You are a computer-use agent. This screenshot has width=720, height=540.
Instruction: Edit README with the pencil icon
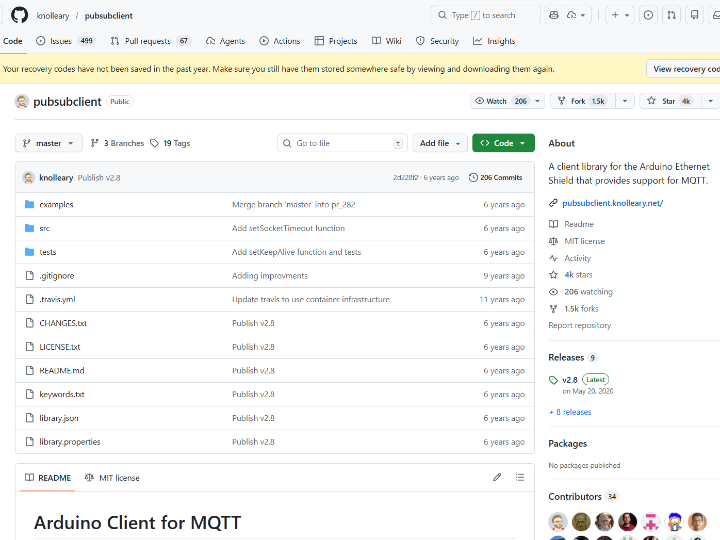[497, 478]
